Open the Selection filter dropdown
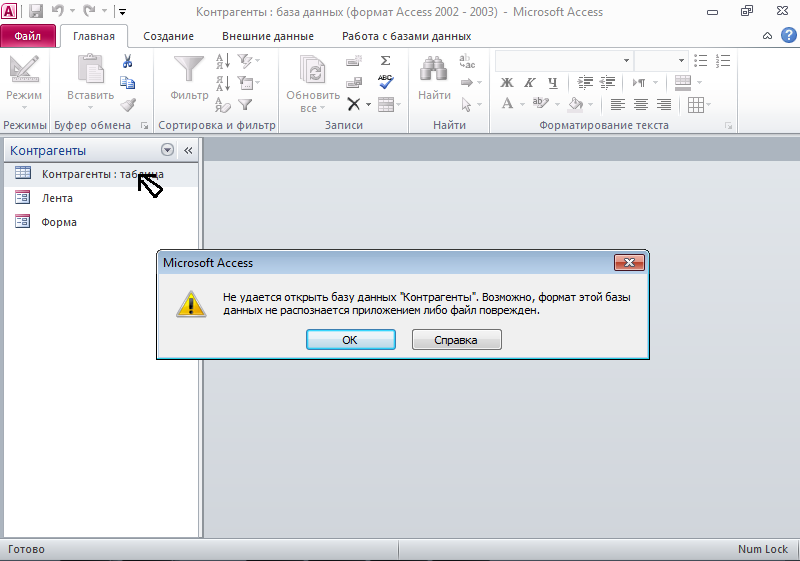Image resolution: width=800 pixels, height=561 pixels. [x=249, y=61]
